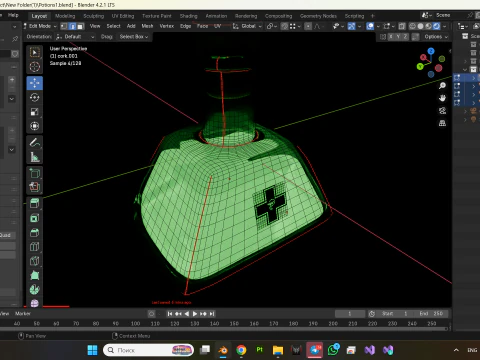This screenshot has height=360, width=480.
Task: Select the Measure tool
Action: [35, 157]
